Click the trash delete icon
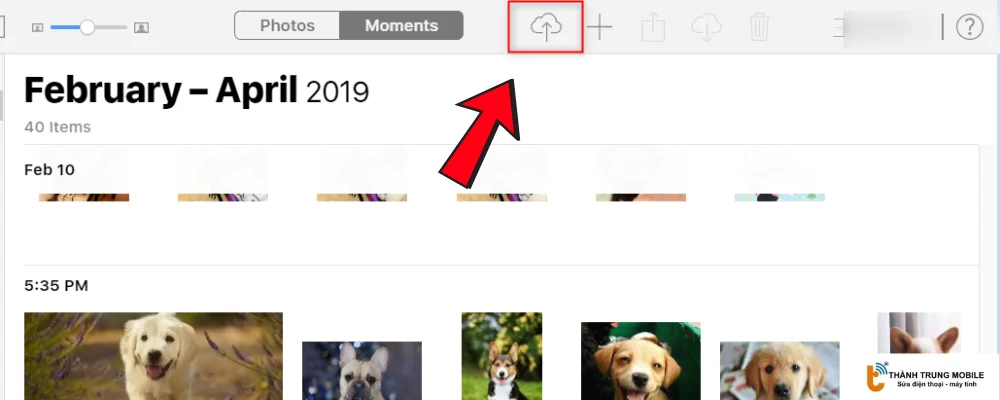Viewport: 1000px width, 400px height. pyautogui.click(x=759, y=27)
